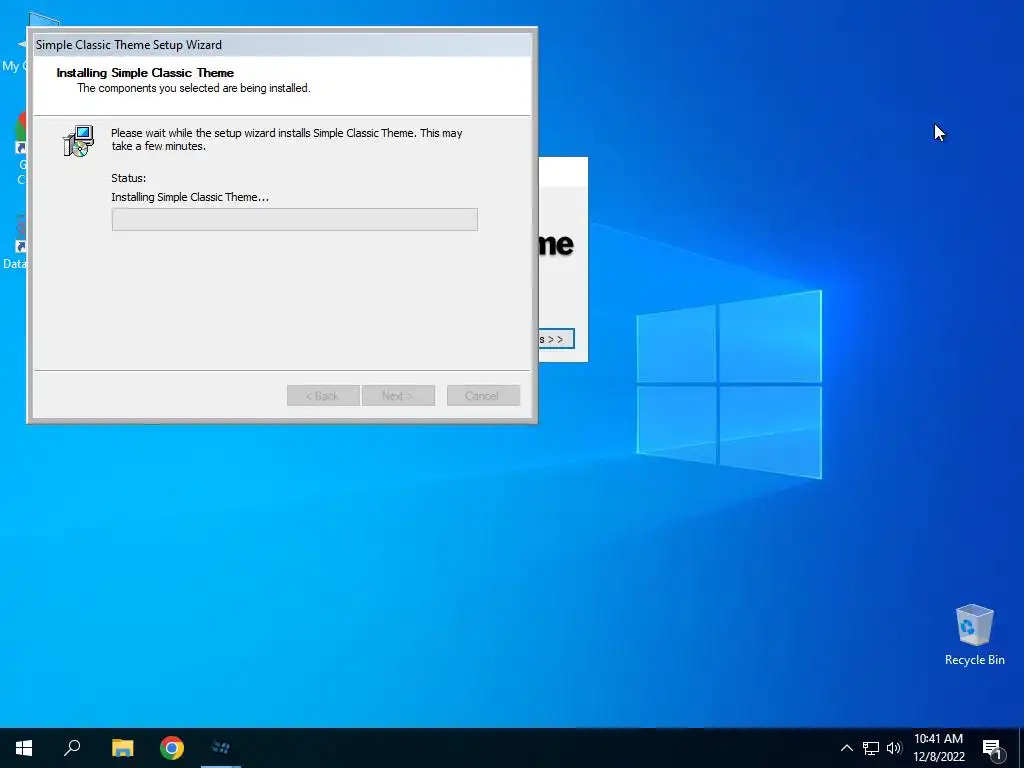1024x768 pixels.
Task: Open the clock showing 10:41 AM
Action: pyautogui.click(x=938, y=748)
